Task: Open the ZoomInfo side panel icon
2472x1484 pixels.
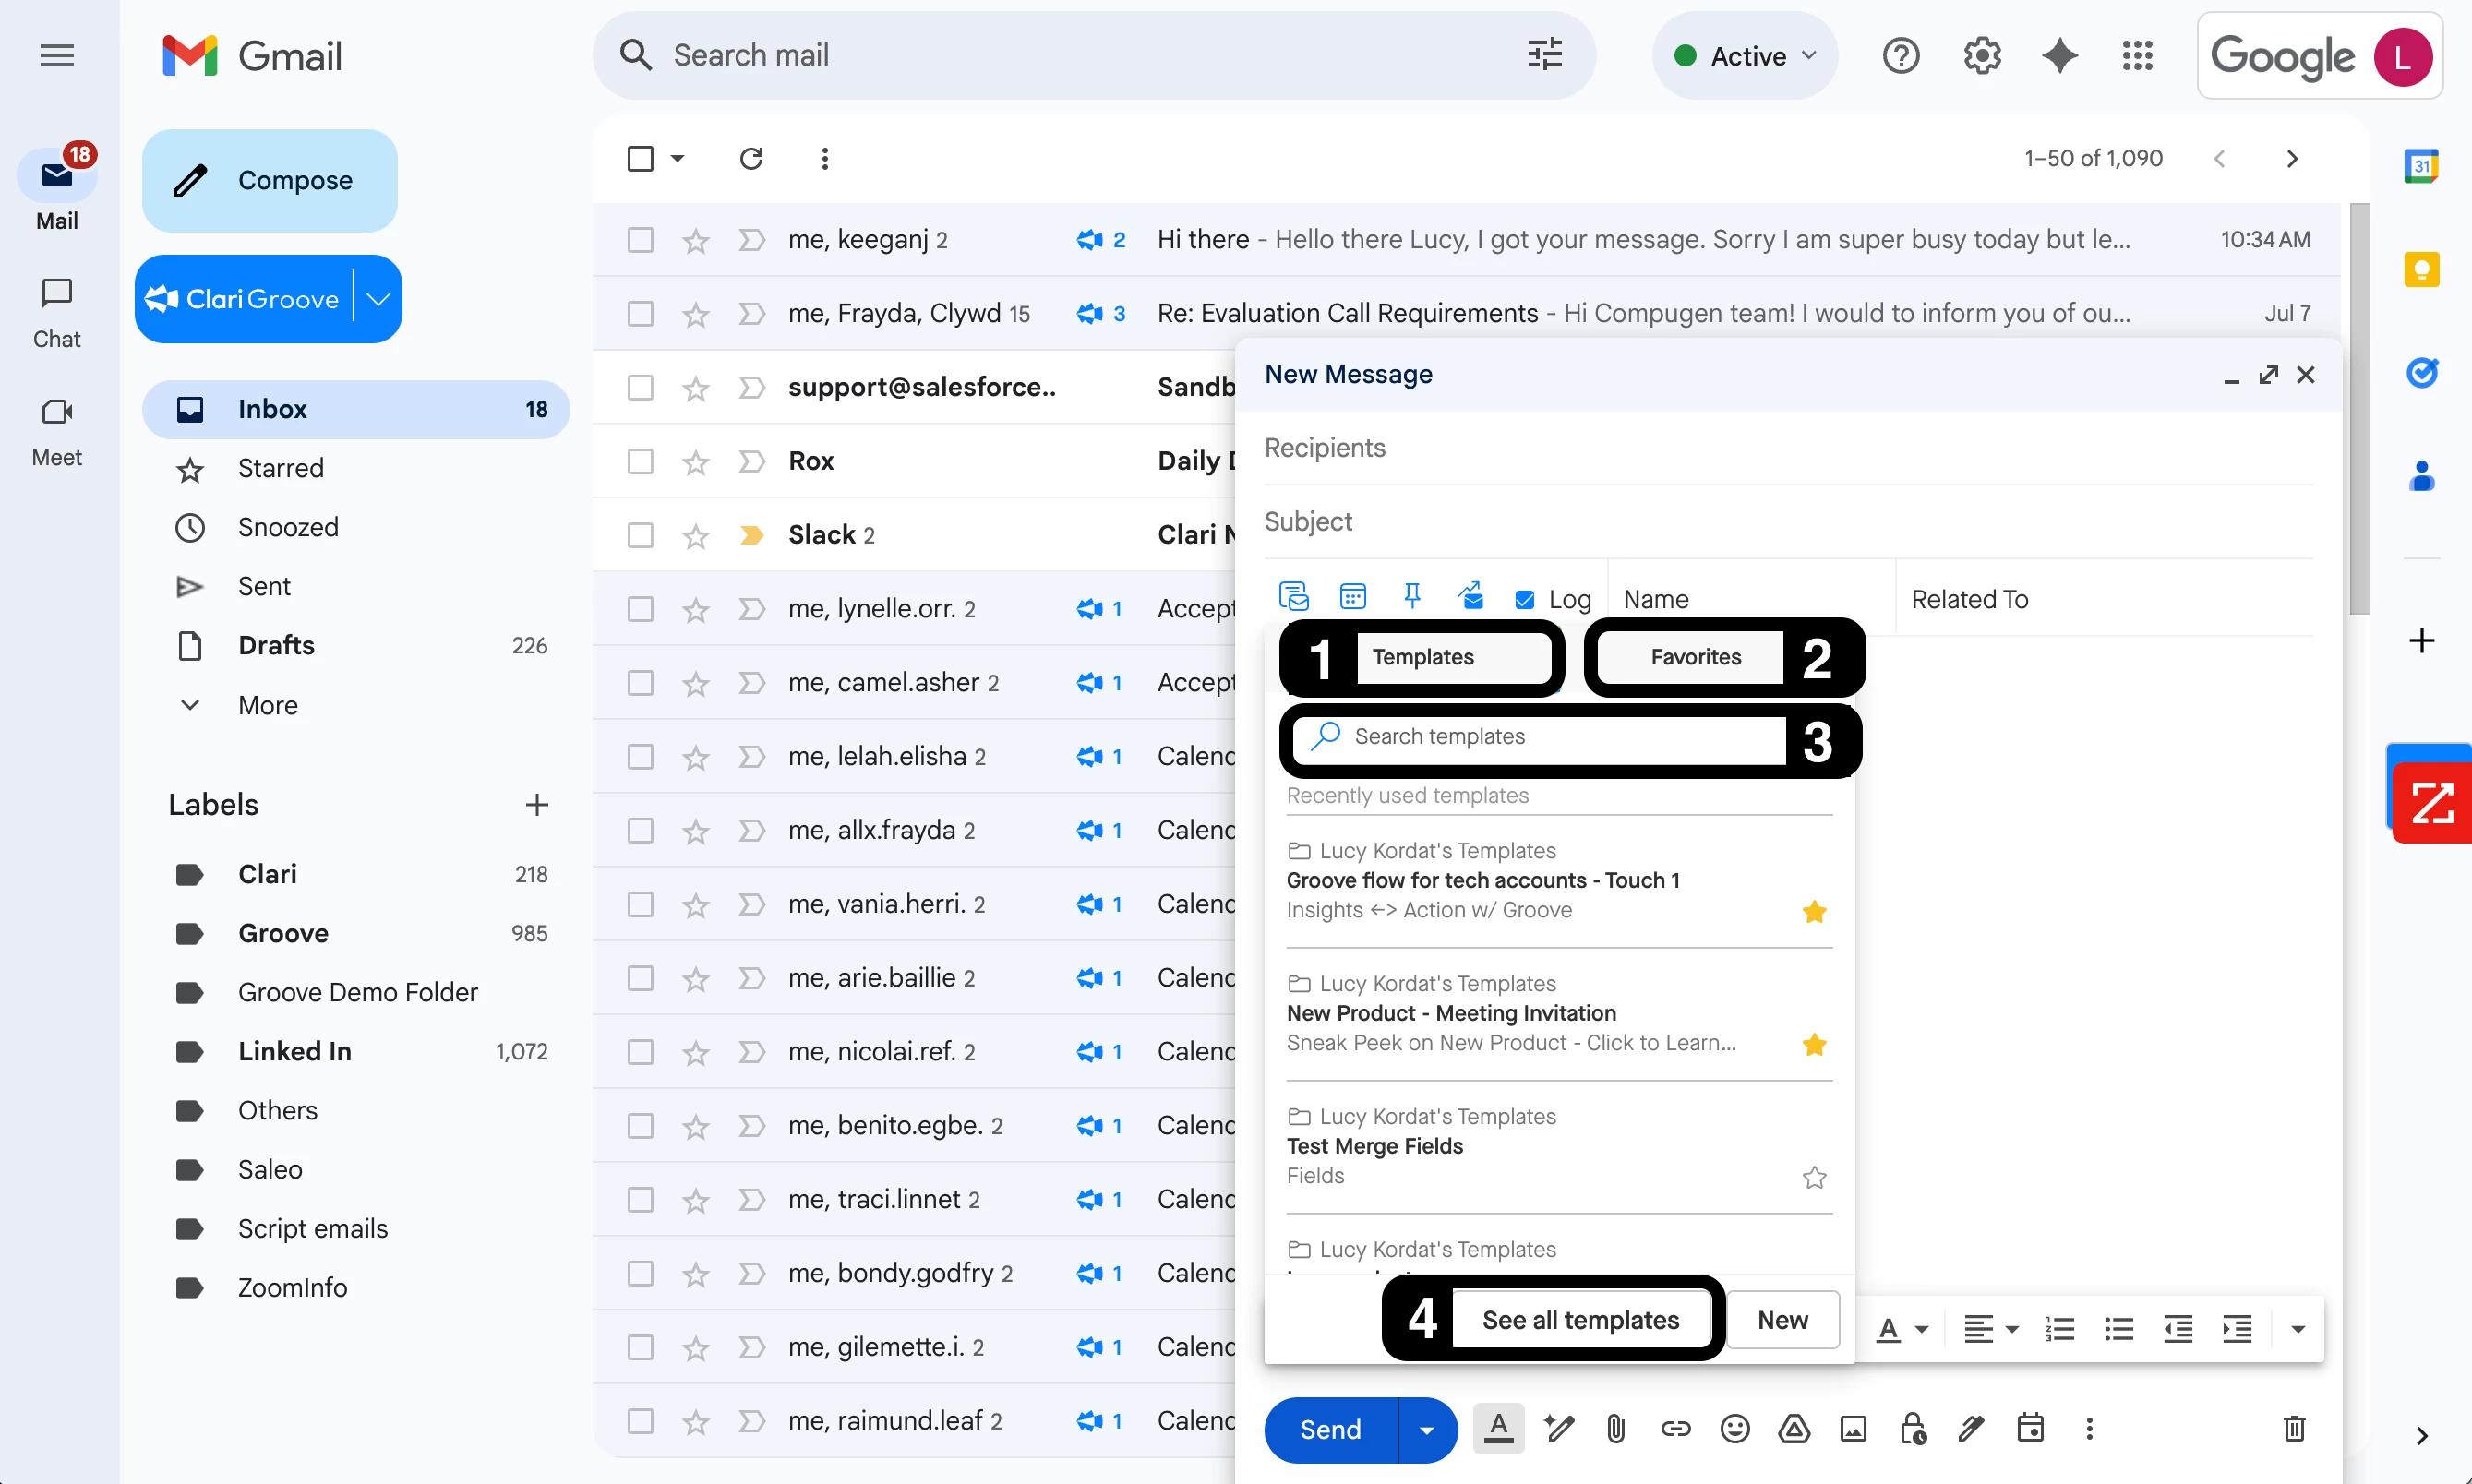Action: coord(2432,802)
